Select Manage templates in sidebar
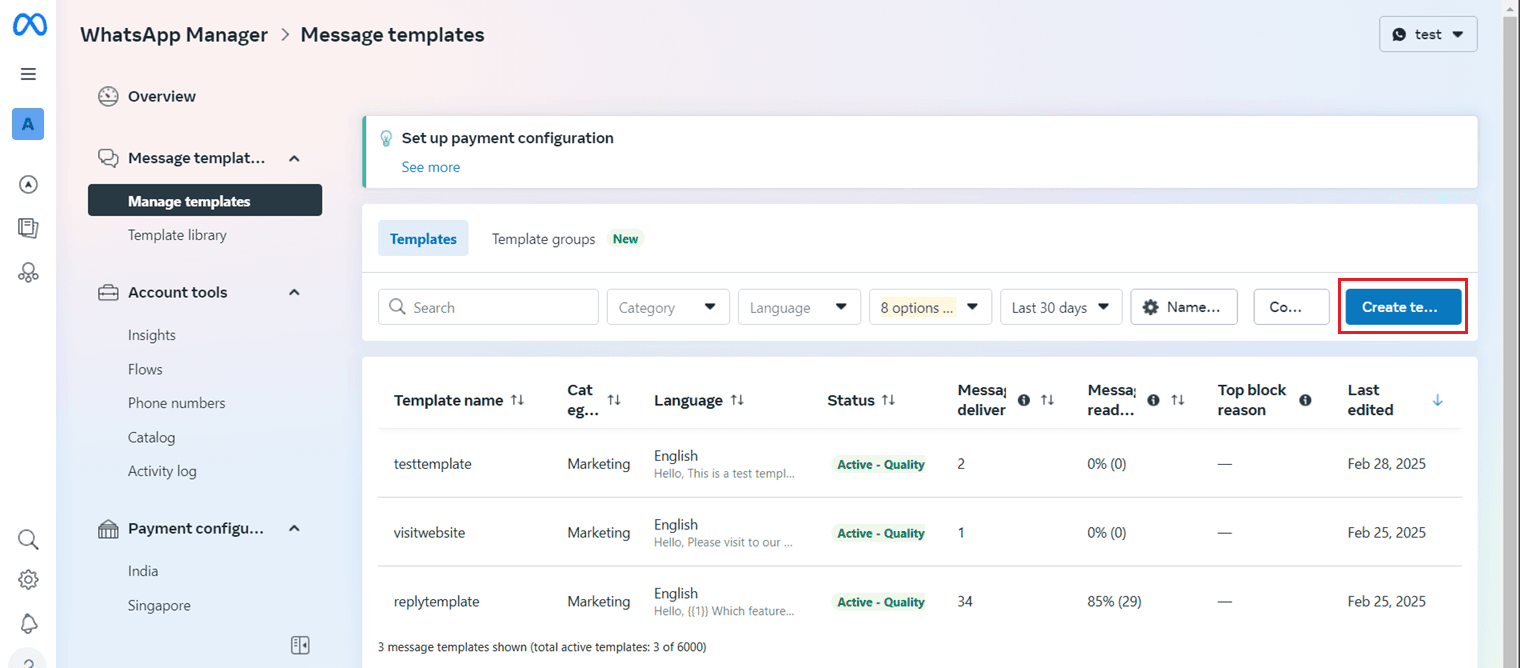Viewport: 1520px width, 668px height. pyautogui.click(x=205, y=200)
